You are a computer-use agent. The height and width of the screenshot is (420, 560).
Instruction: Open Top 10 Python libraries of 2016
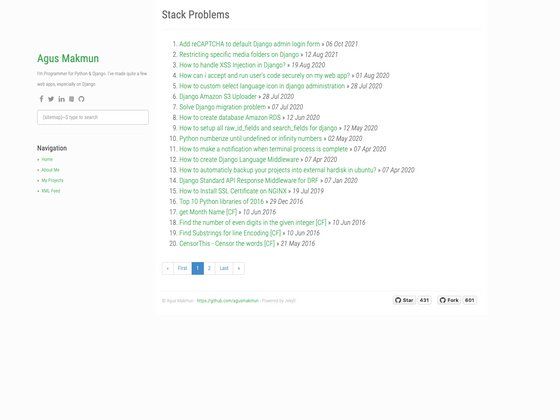221,201
